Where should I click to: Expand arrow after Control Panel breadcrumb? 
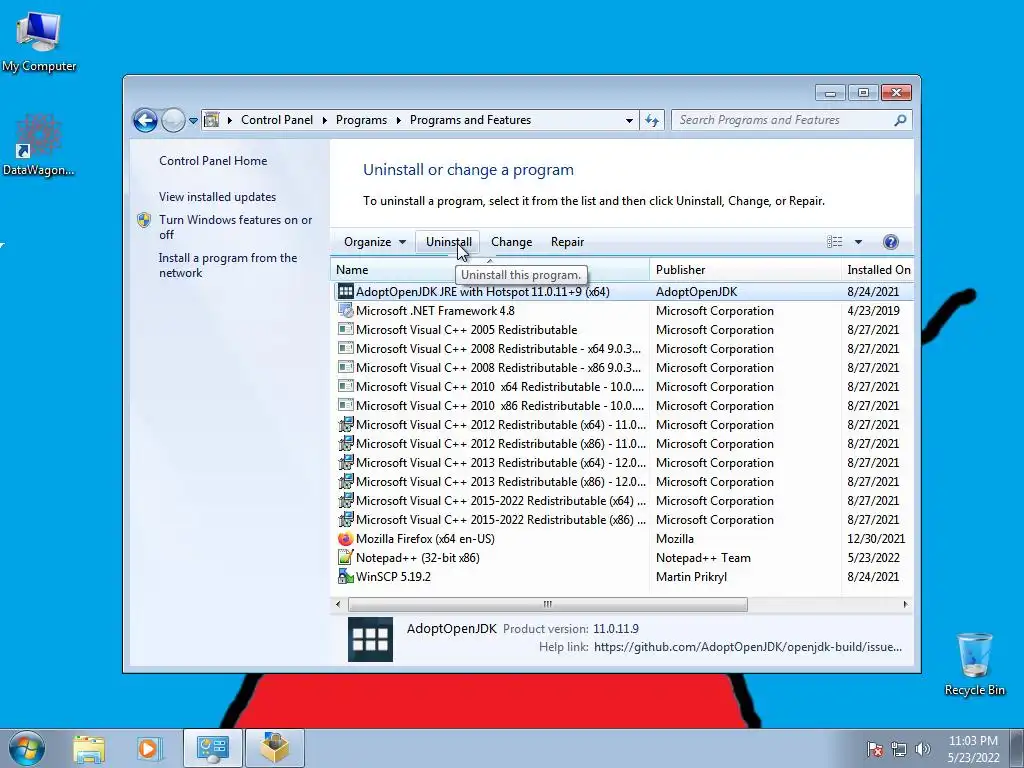(x=325, y=120)
